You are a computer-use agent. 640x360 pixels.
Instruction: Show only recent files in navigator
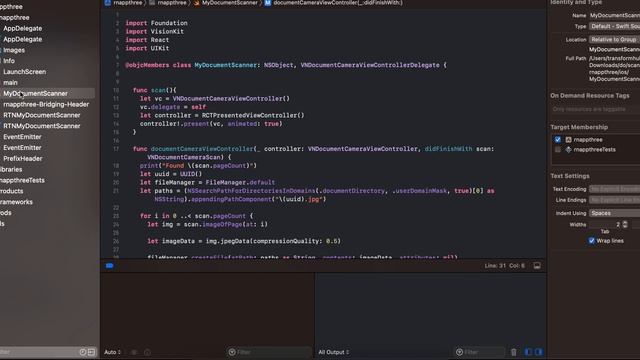(x=83, y=352)
